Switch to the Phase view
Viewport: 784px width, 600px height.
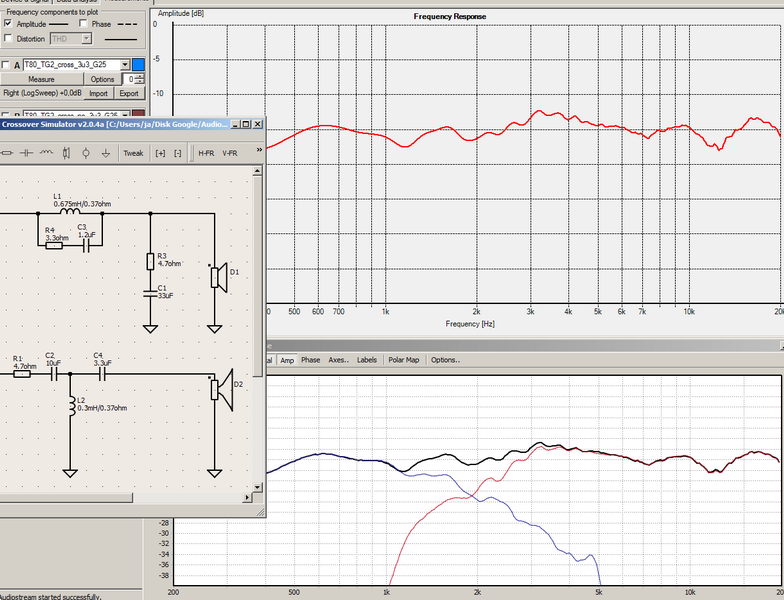310,360
